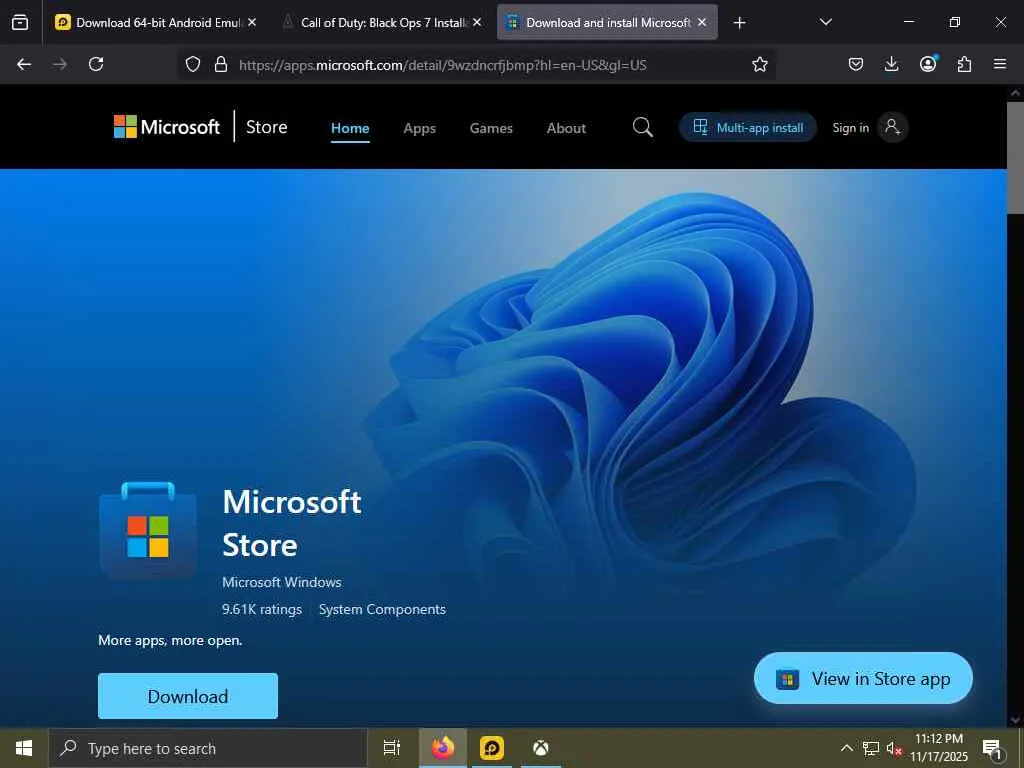This screenshot has width=1024, height=768.
Task: Open a new browser tab
Action: (x=739, y=23)
